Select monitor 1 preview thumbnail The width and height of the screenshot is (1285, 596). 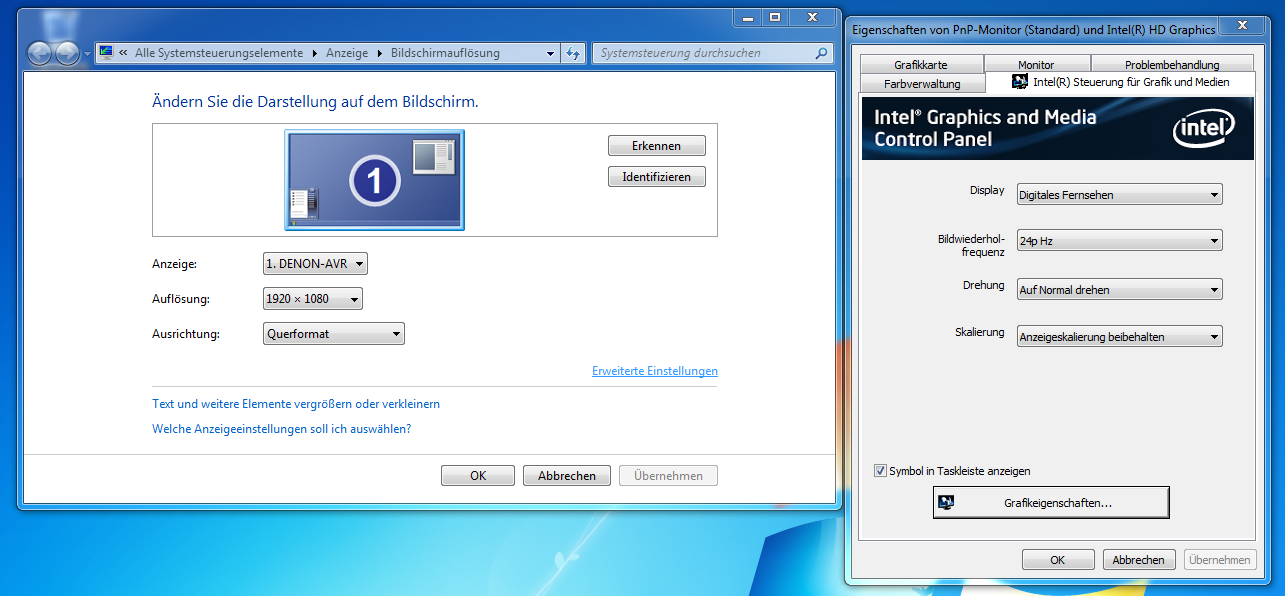click(x=374, y=180)
